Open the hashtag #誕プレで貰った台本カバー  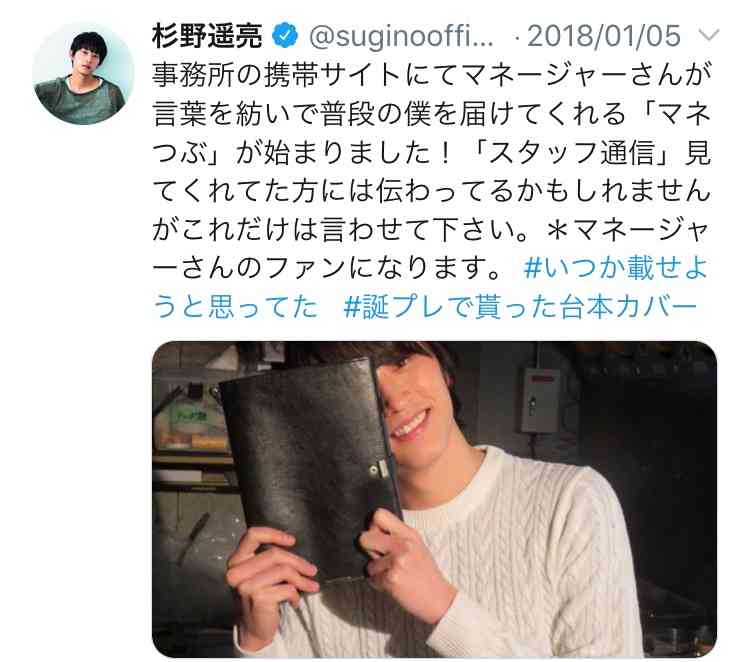click(520, 306)
